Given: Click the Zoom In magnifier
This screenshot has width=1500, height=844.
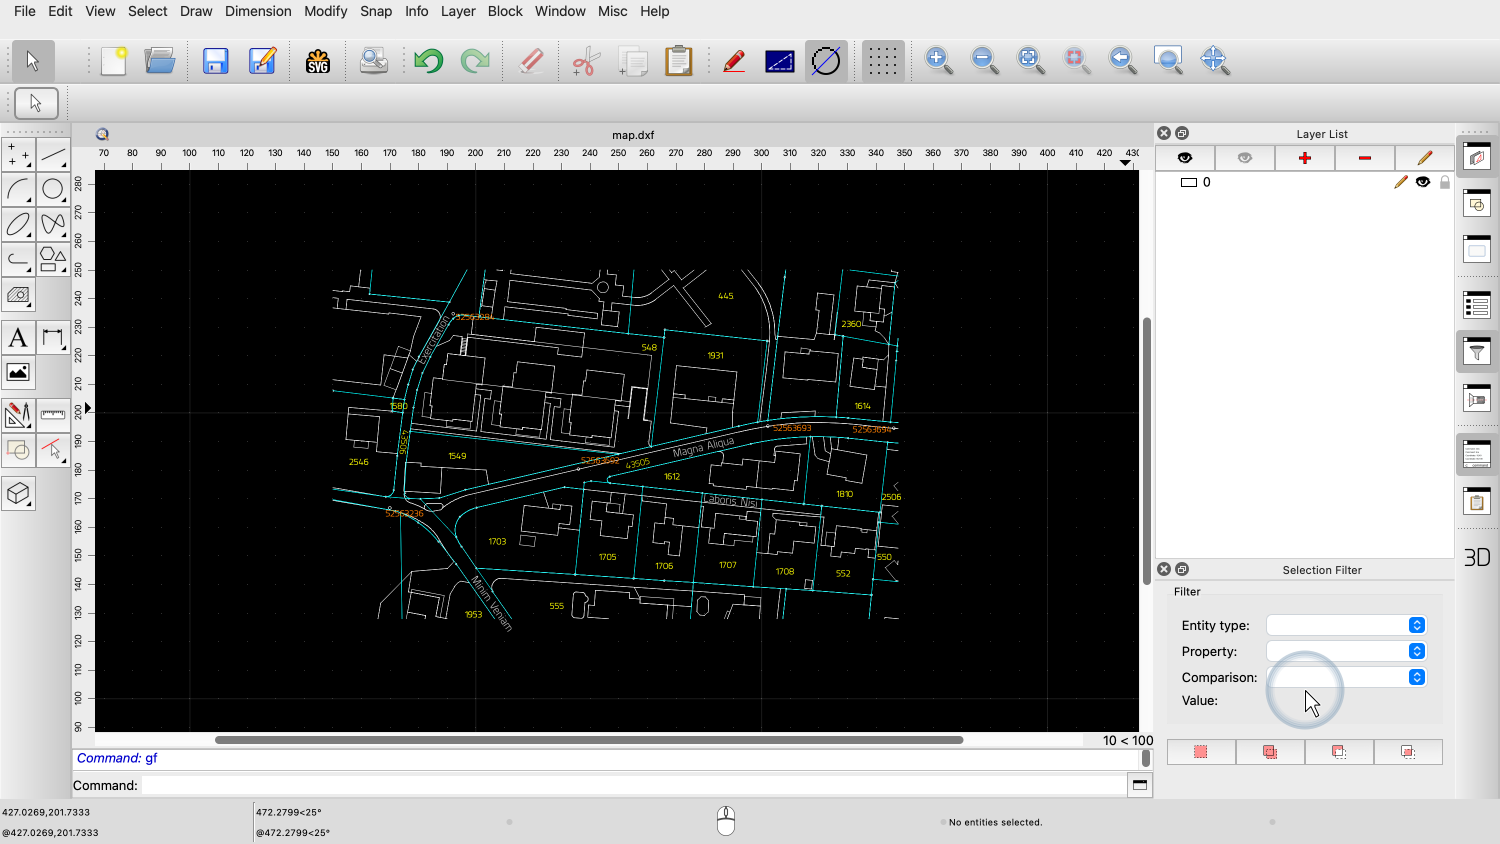Looking at the screenshot, I should coord(938,61).
